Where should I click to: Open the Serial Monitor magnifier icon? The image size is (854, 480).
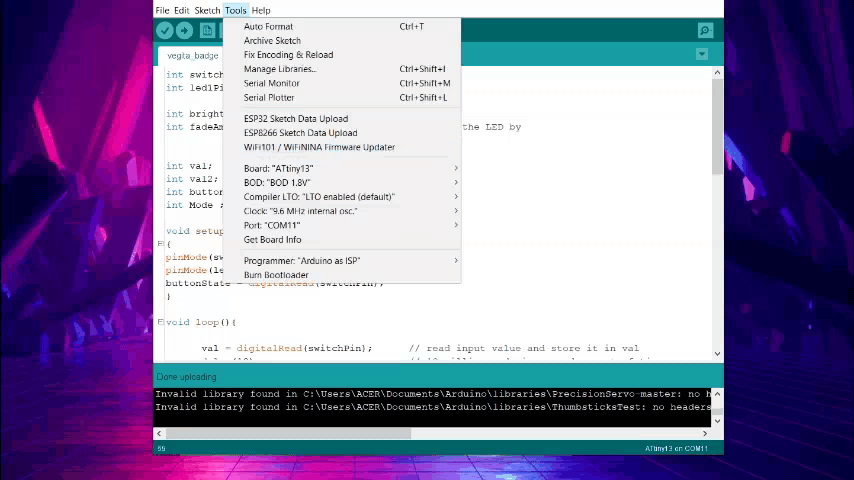click(x=705, y=31)
